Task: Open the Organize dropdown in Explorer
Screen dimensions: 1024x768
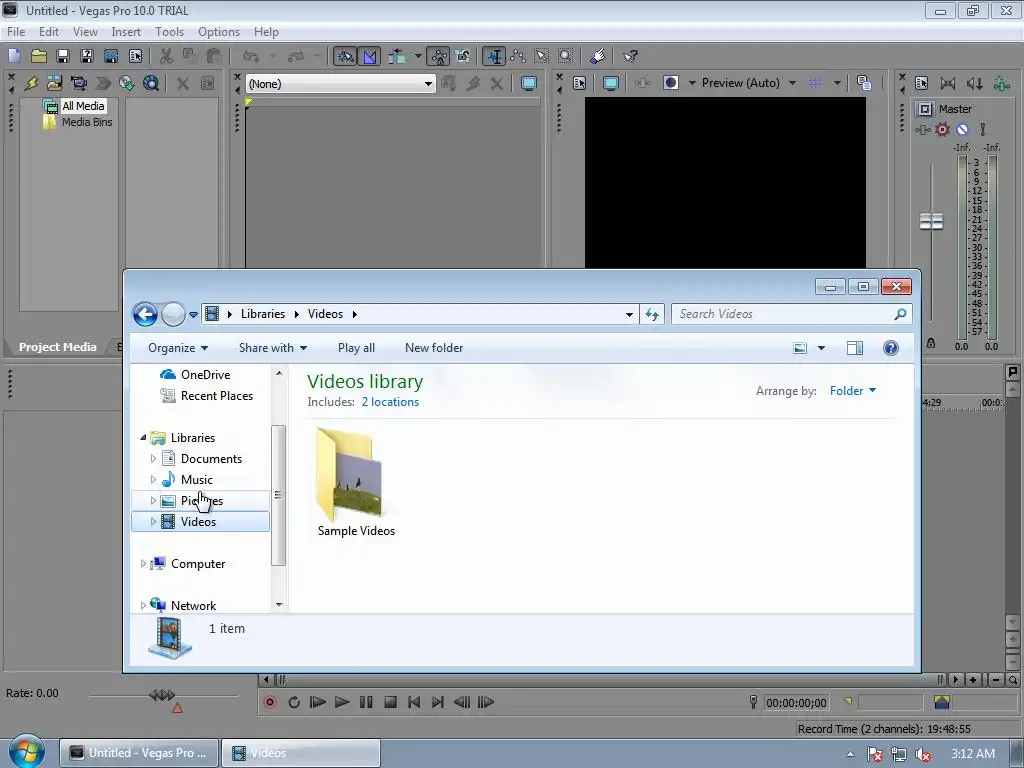Action: point(178,348)
